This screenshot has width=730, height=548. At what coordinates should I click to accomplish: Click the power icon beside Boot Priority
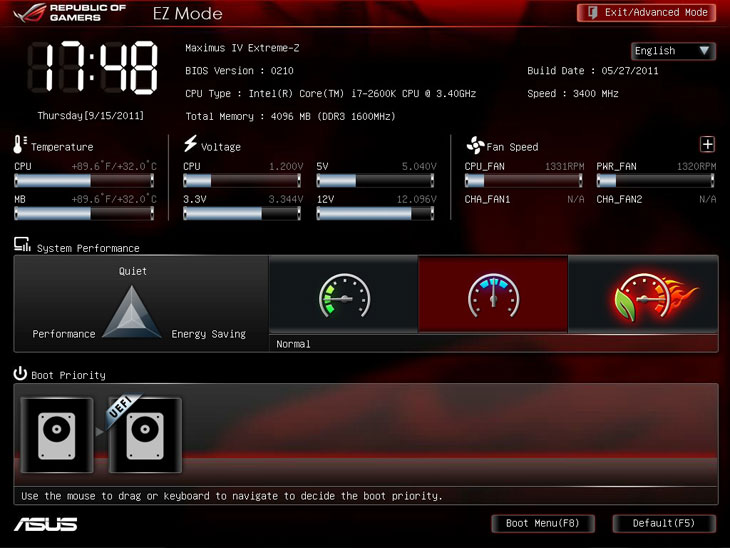(20, 374)
